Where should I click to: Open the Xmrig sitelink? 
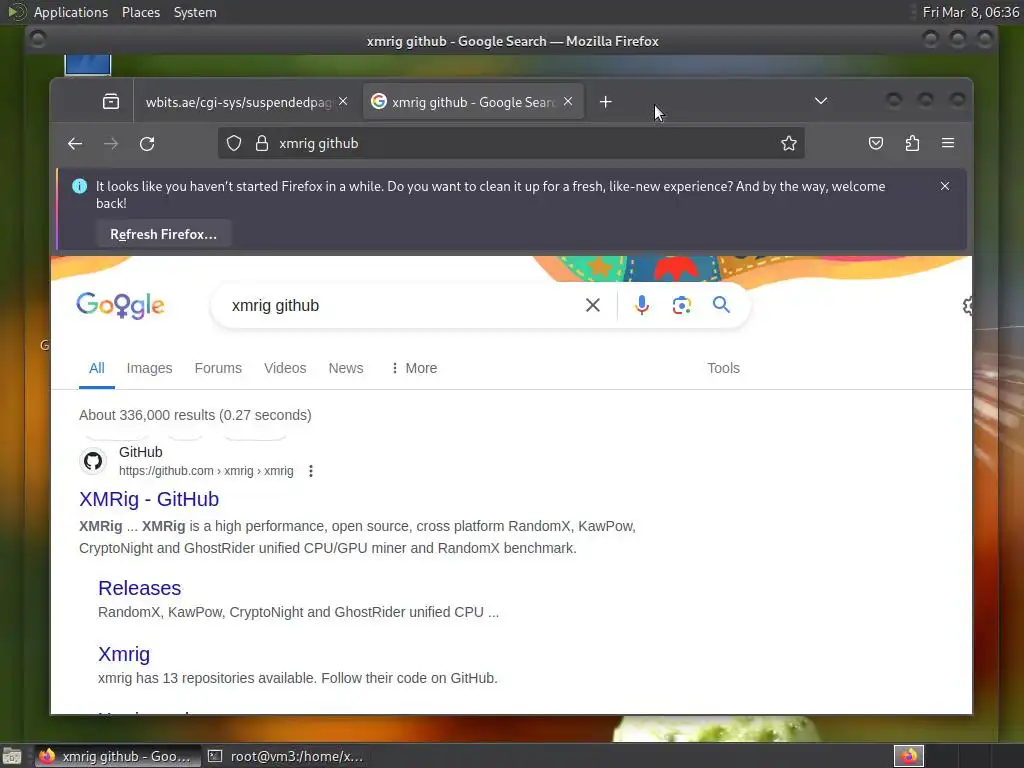tap(123, 654)
